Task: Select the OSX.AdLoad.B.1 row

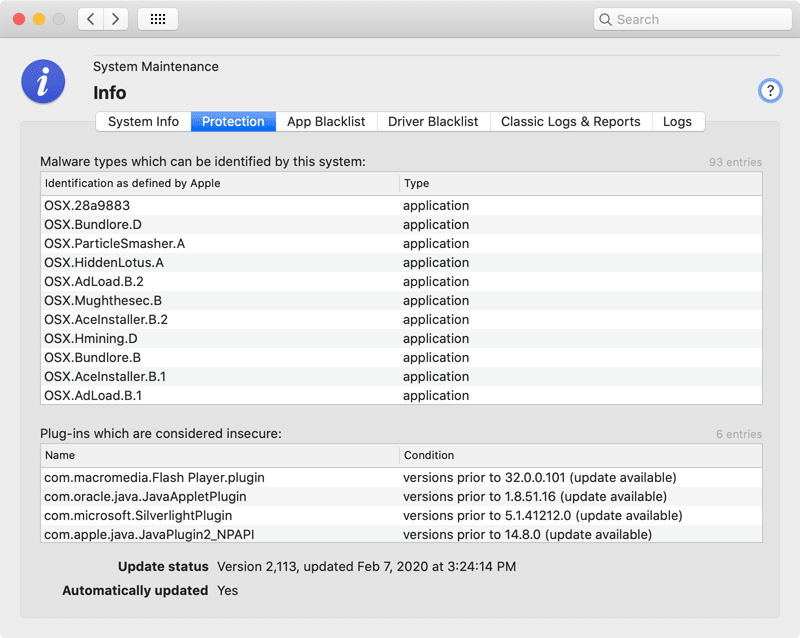Action: click(x=402, y=396)
